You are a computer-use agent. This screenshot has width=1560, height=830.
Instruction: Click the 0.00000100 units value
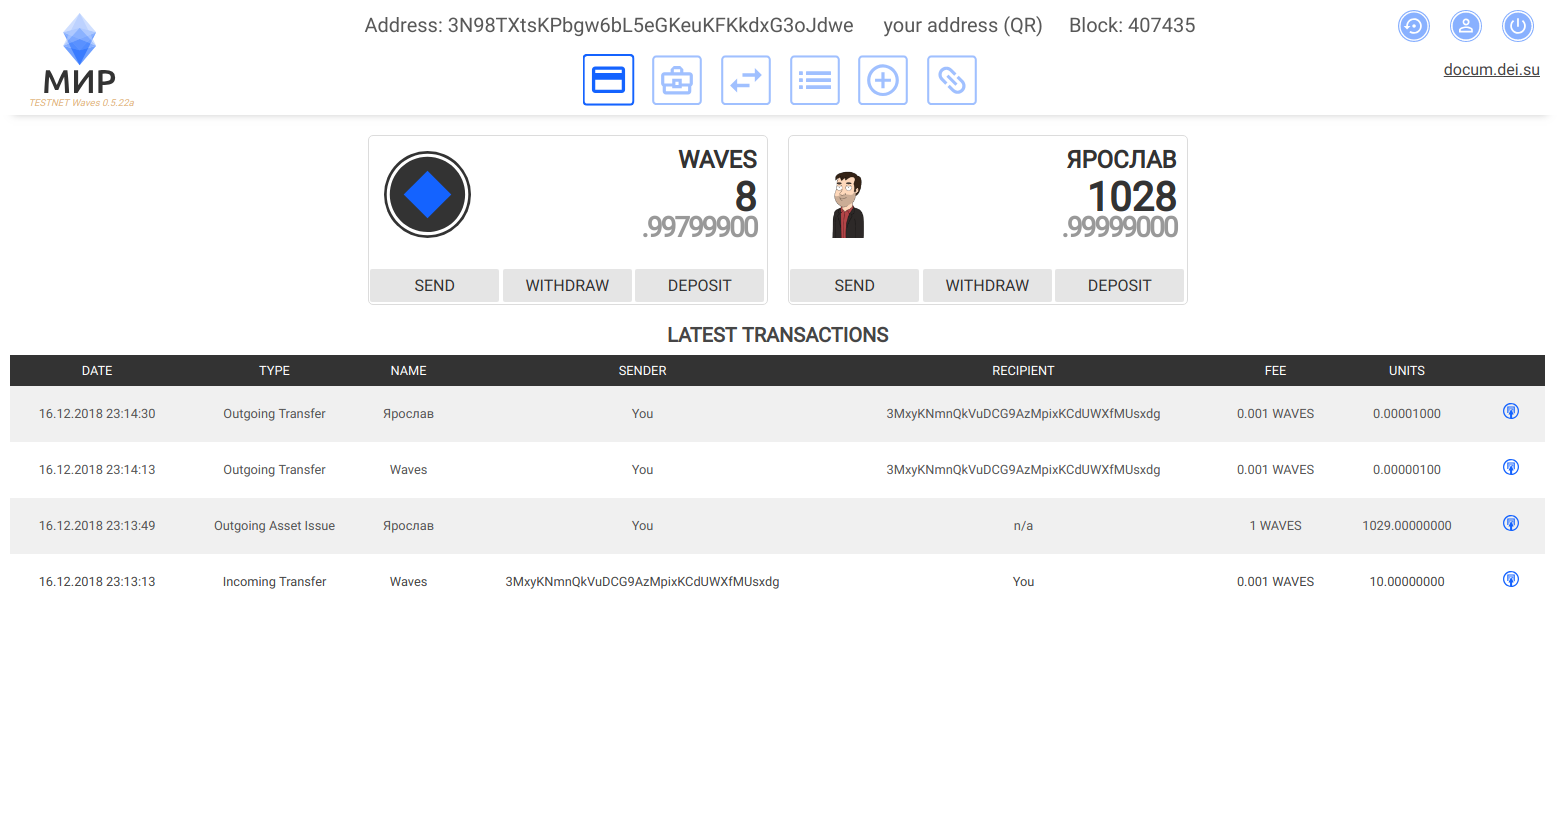[x=1406, y=470]
